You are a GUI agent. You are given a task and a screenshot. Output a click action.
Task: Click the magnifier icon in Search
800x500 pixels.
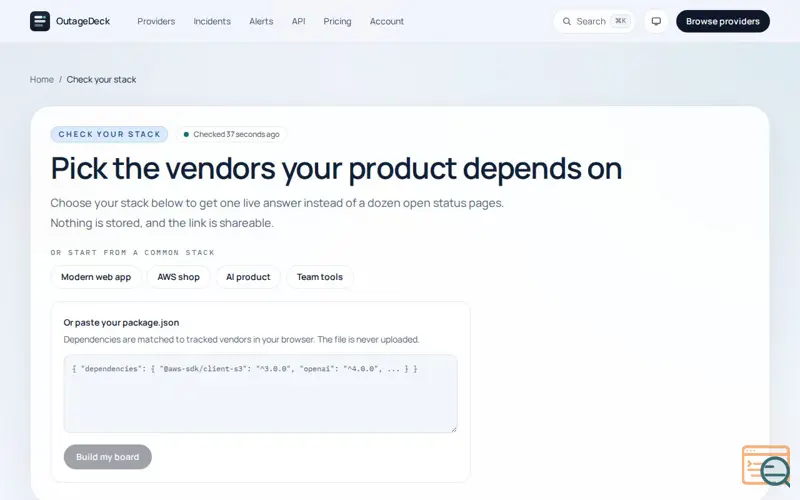(x=566, y=21)
